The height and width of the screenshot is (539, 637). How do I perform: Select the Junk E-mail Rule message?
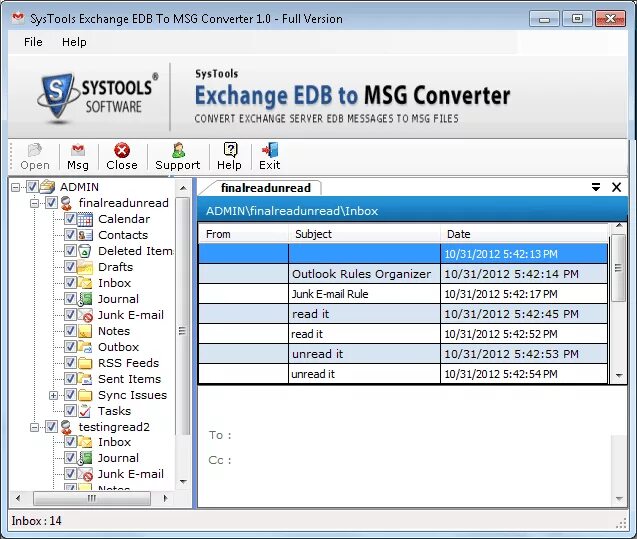point(403,294)
